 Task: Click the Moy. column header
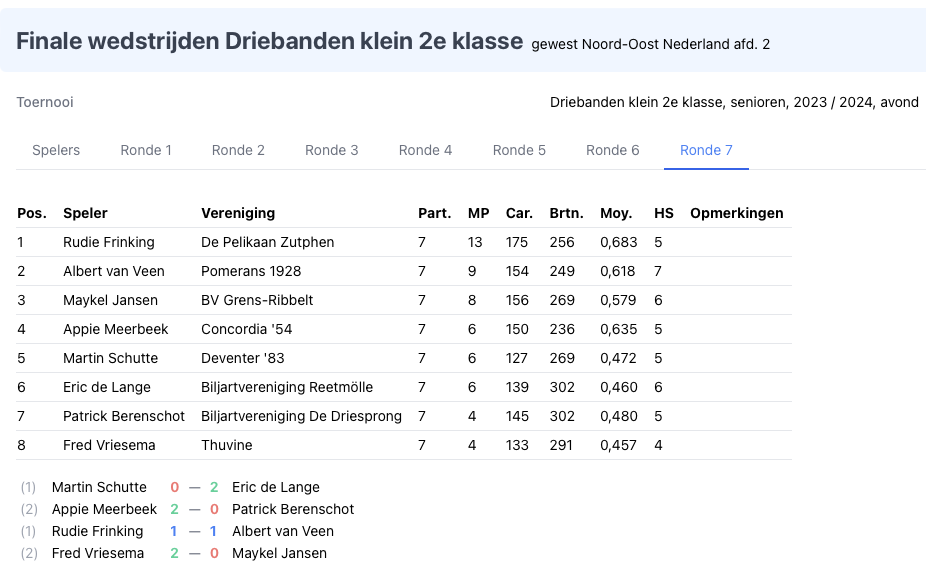coord(616,213)
